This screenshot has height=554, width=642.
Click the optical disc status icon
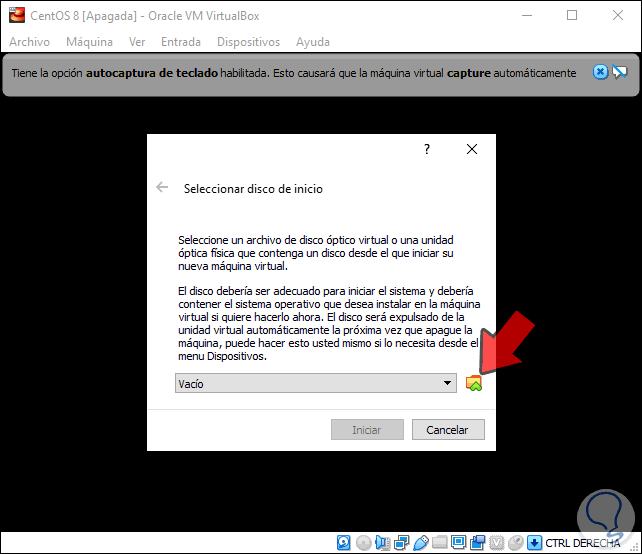click(363, 543)
